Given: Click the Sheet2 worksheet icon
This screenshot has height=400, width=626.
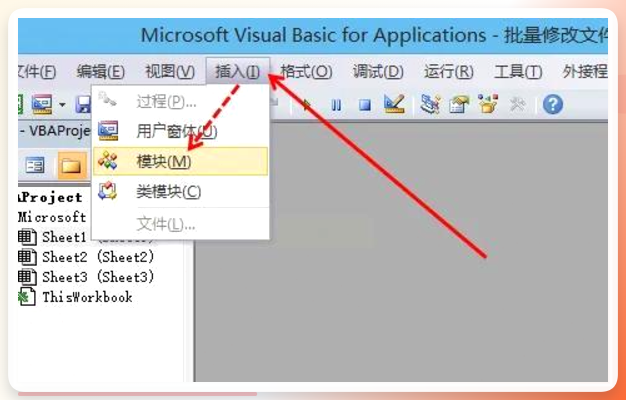Looking at the screenshot, I should (27, 257).
